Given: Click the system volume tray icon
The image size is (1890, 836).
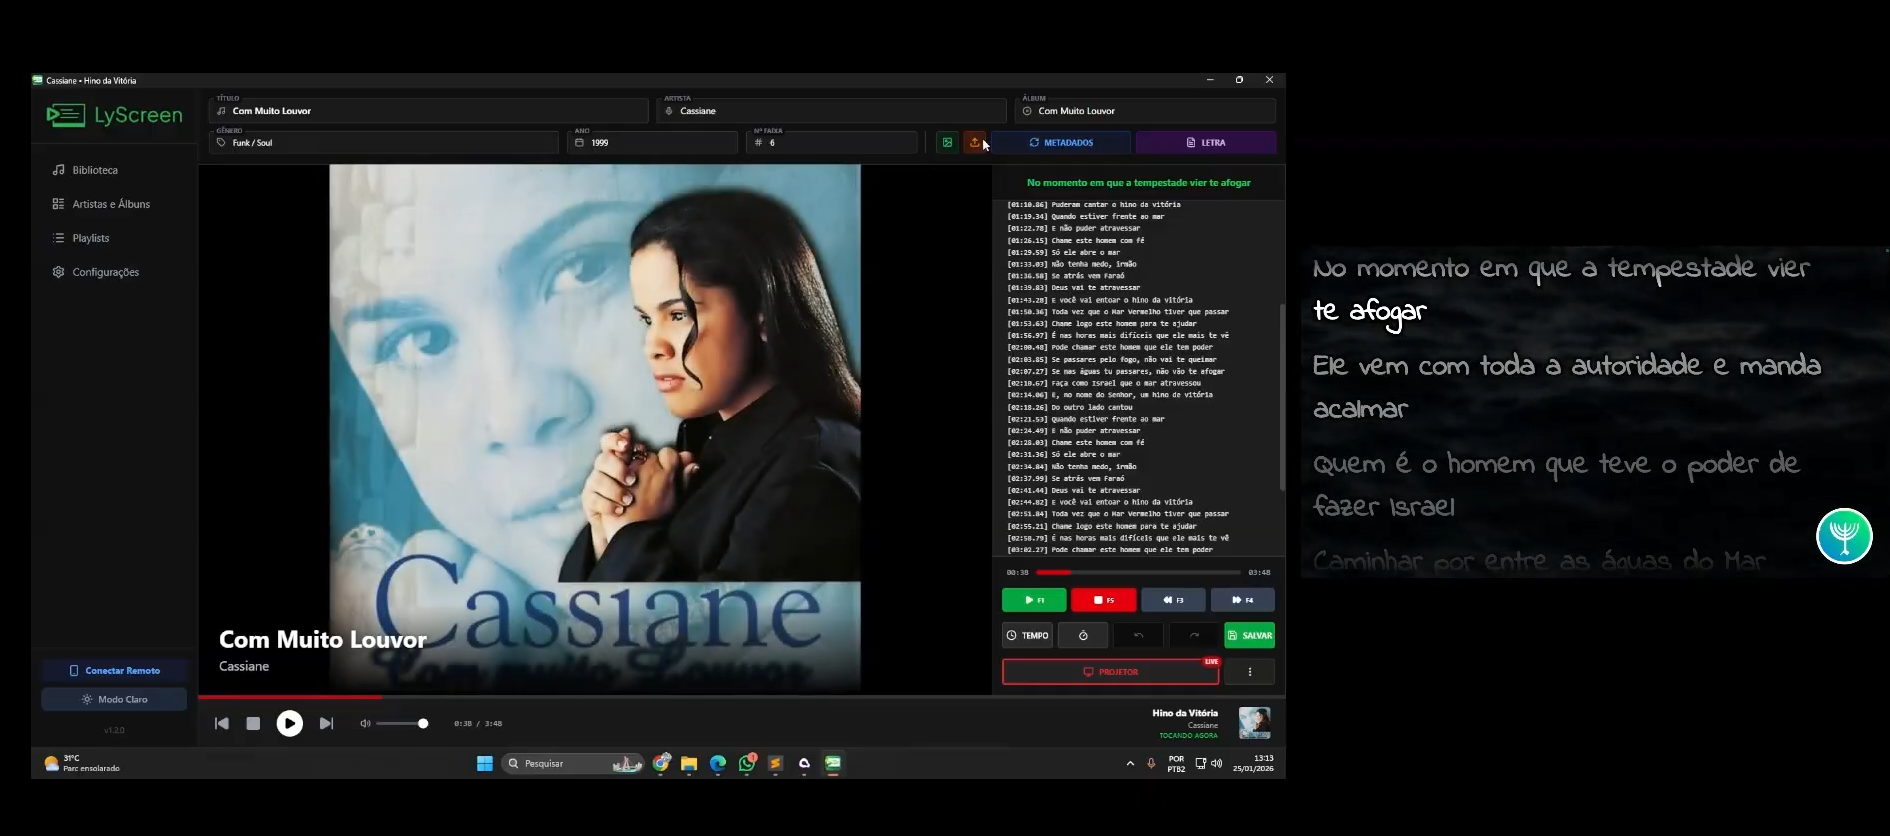Looking at the screenshot, I should 1217,763.
